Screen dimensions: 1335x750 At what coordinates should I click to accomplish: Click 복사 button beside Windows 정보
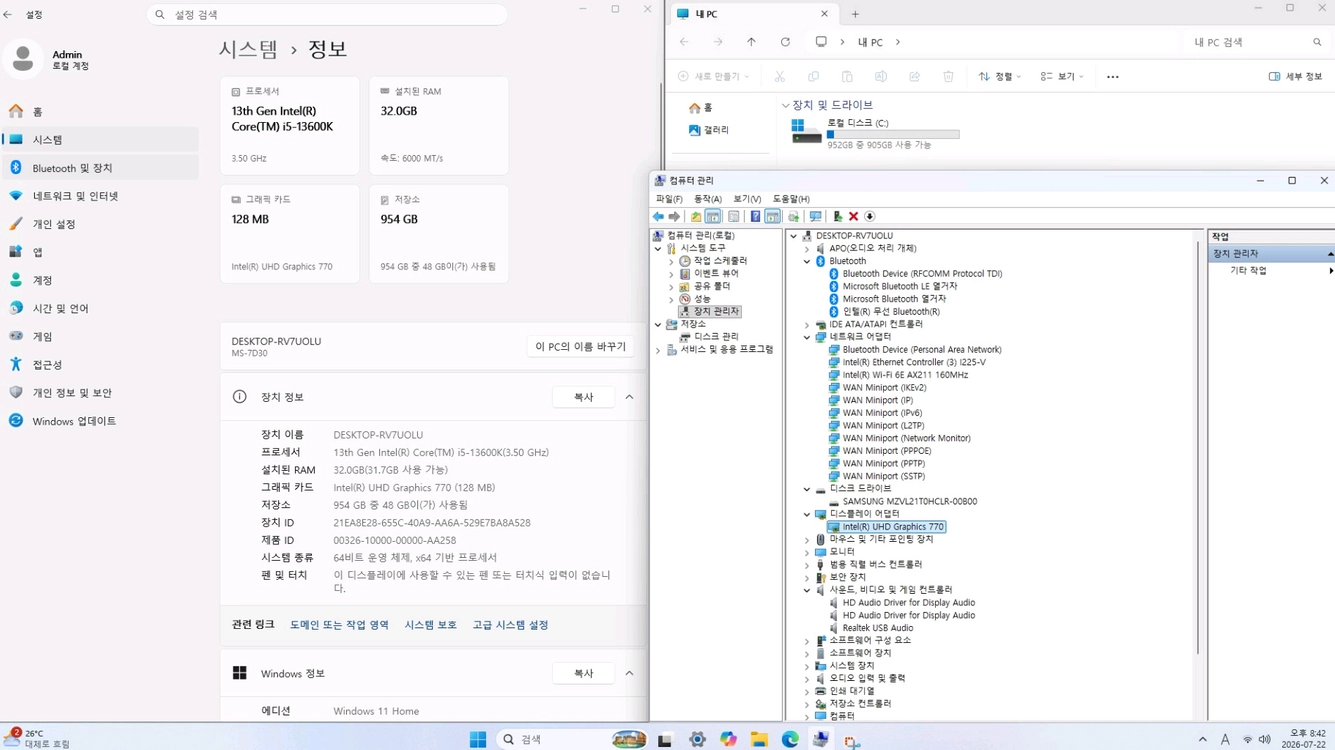(x=584, y=673)
